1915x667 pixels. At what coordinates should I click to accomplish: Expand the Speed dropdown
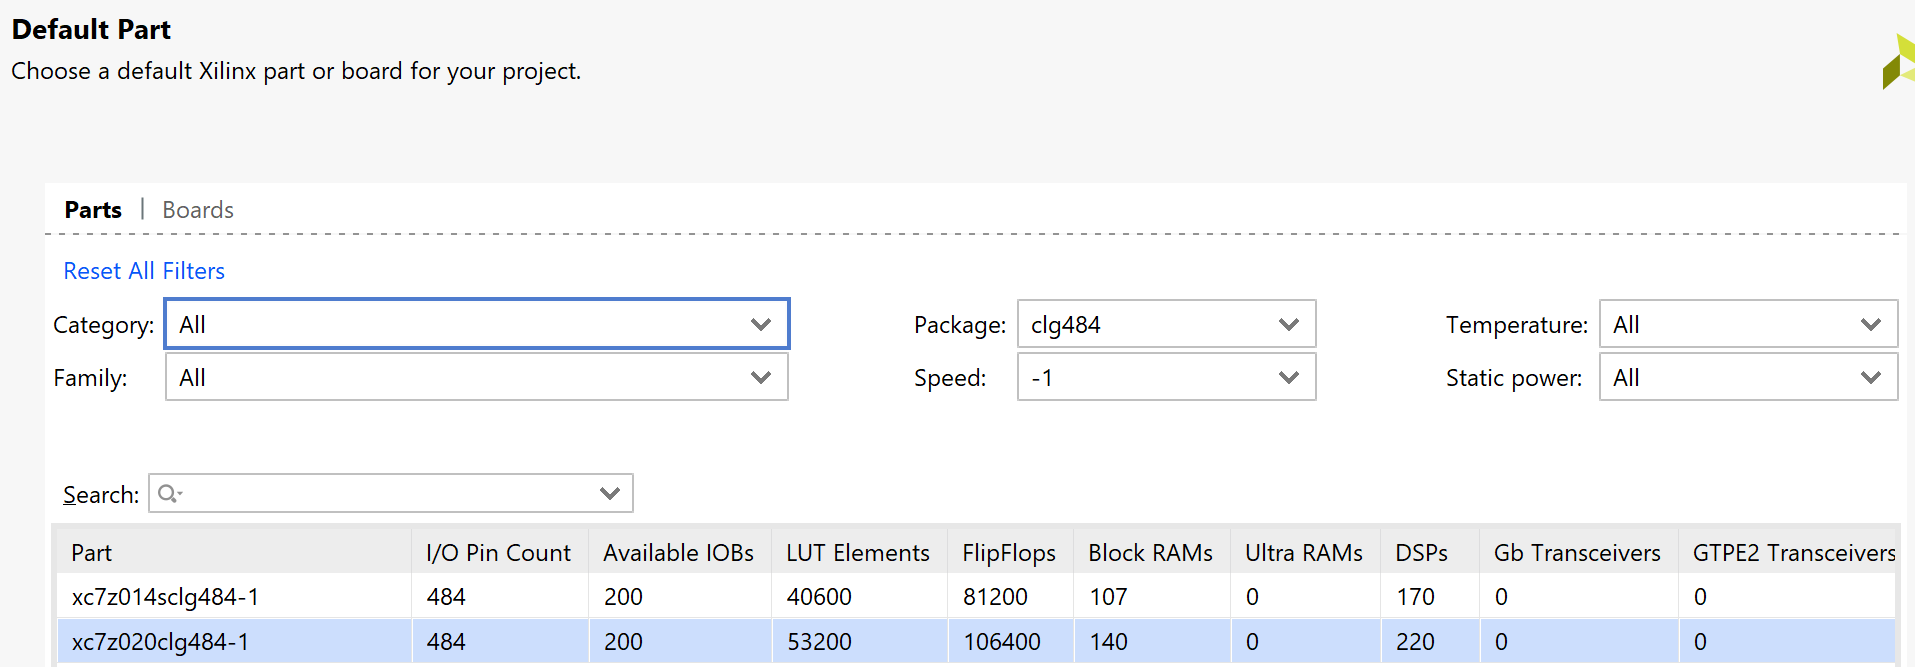1165,378
